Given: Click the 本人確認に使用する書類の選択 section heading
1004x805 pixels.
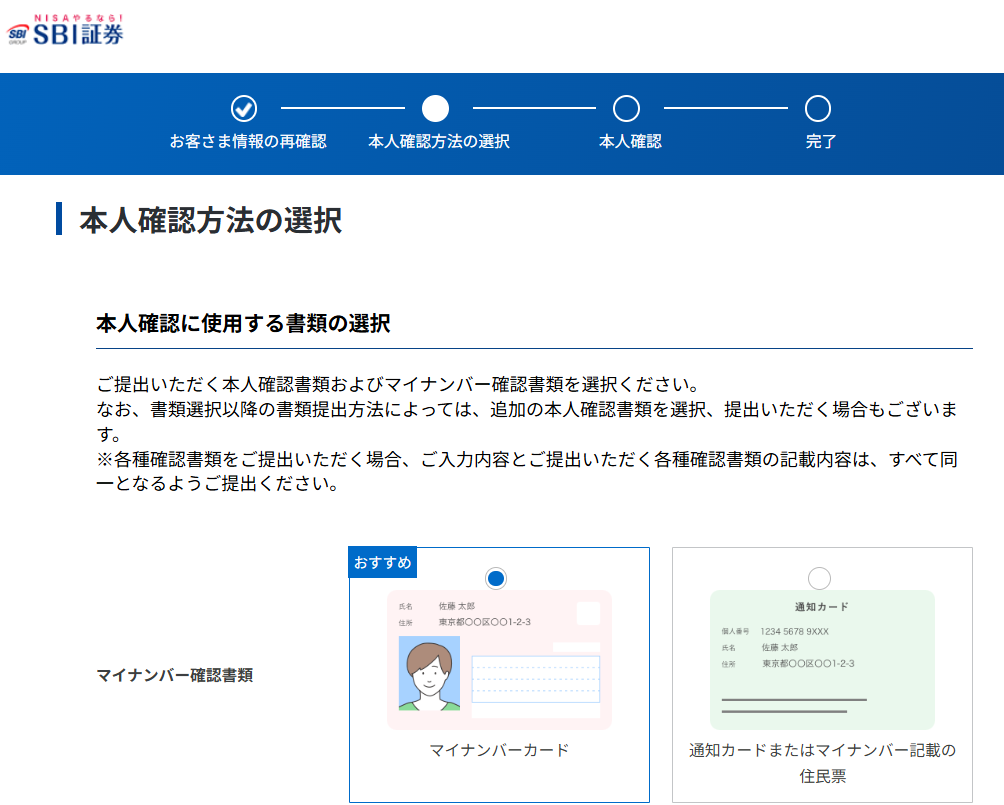Looking at the screenshot, I should 243,323.
